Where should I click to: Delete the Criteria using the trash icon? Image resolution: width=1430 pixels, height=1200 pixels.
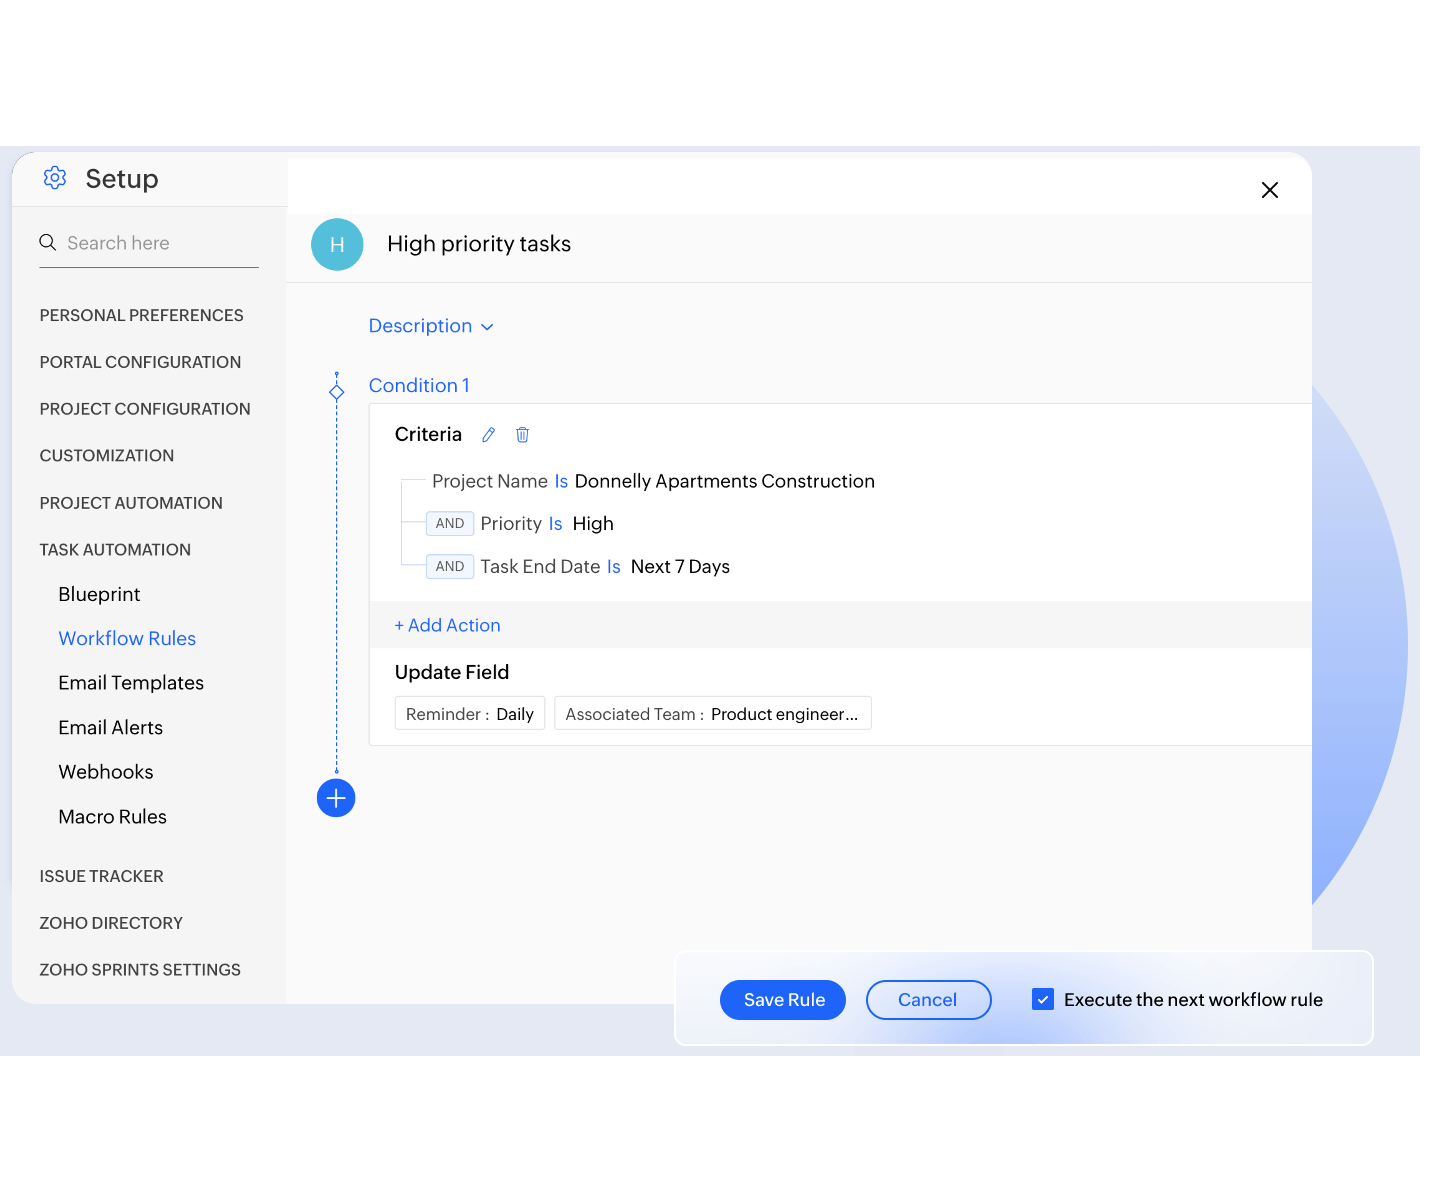tap(522, 434)
